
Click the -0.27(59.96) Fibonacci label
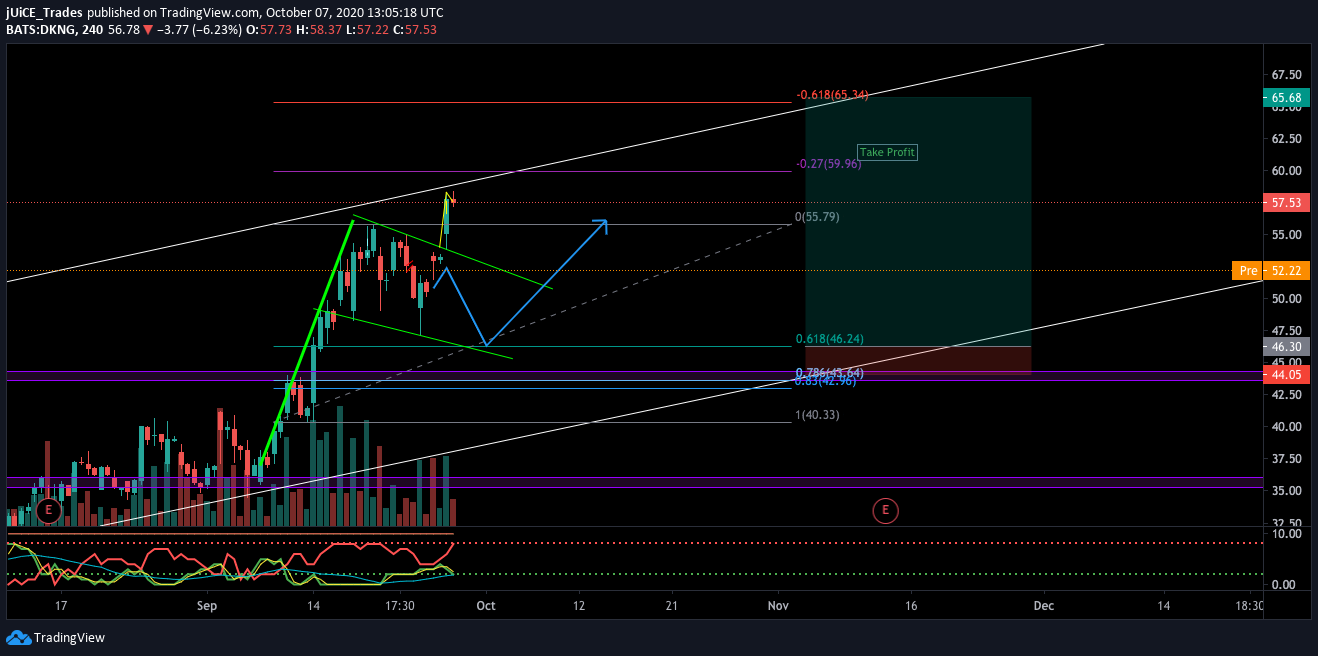(x=828, y=164)
